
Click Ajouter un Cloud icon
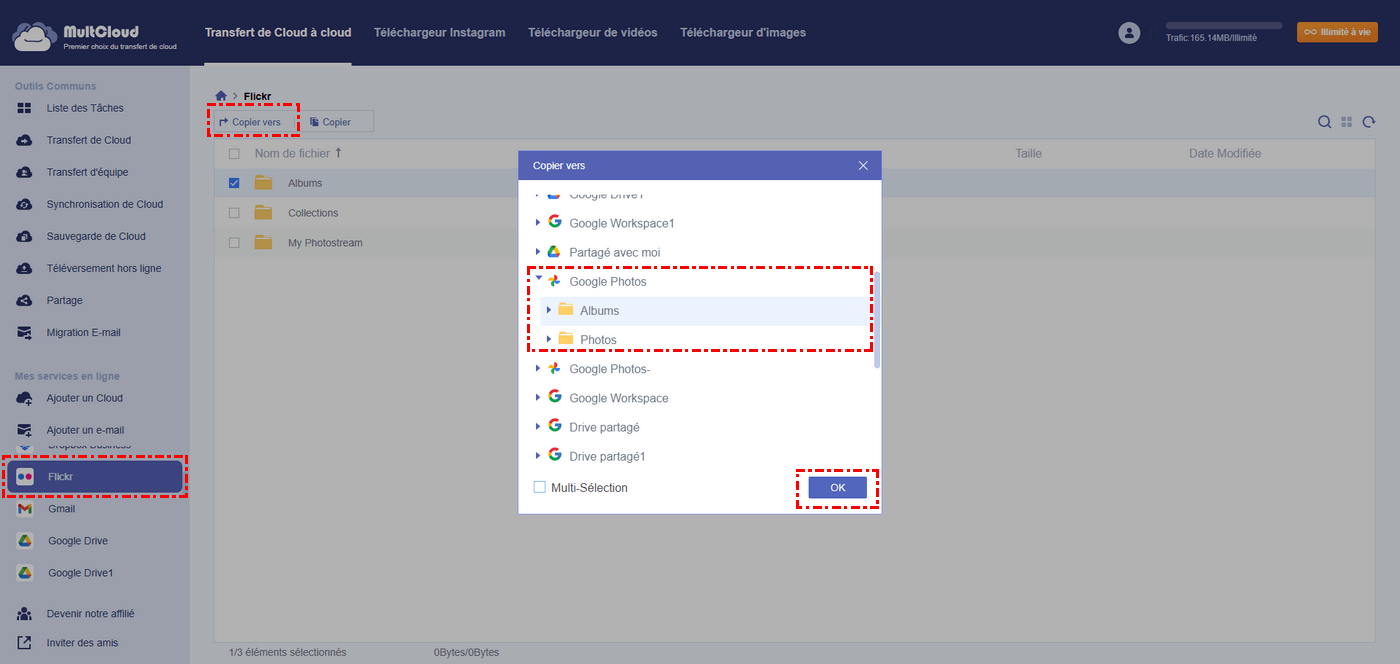click(x=25, y=398)
